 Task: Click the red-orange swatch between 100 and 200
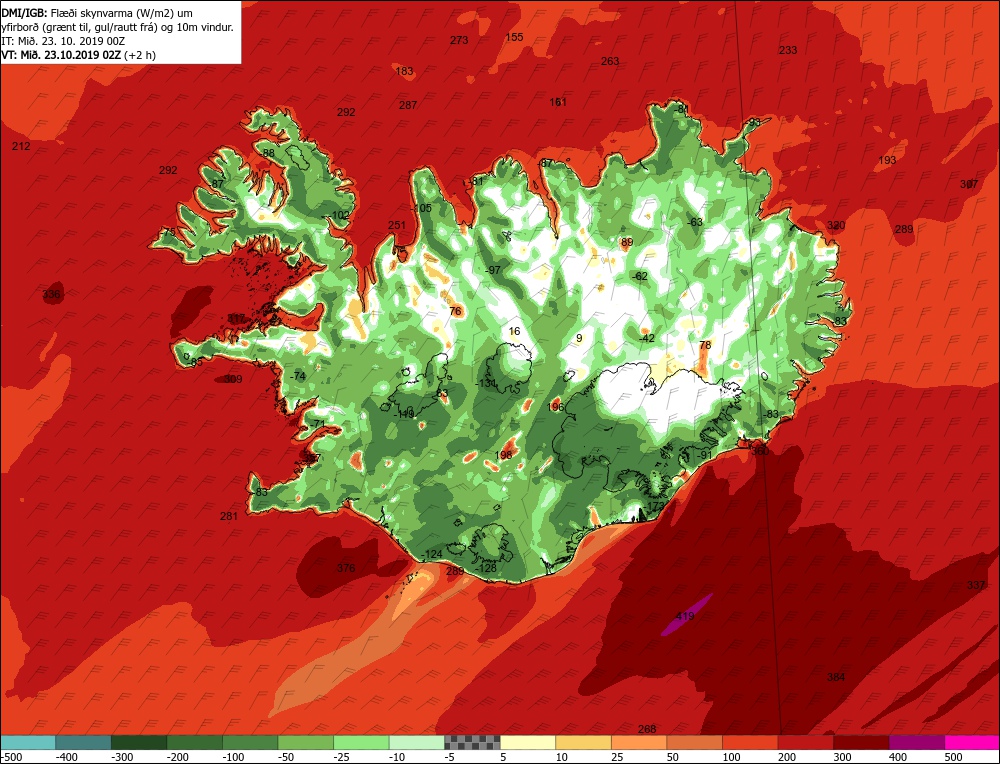pyautogui.click(x=750, y=742)
